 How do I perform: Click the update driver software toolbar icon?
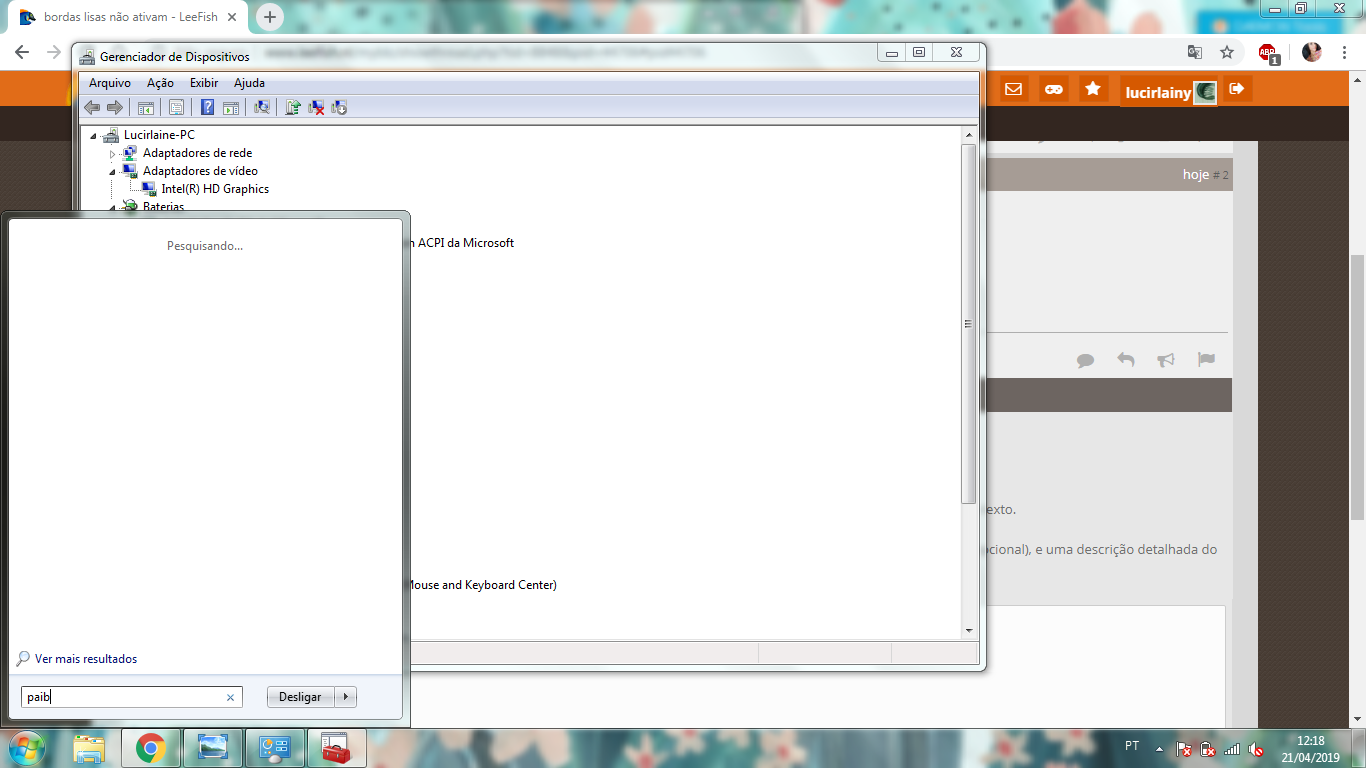(293, 107)
